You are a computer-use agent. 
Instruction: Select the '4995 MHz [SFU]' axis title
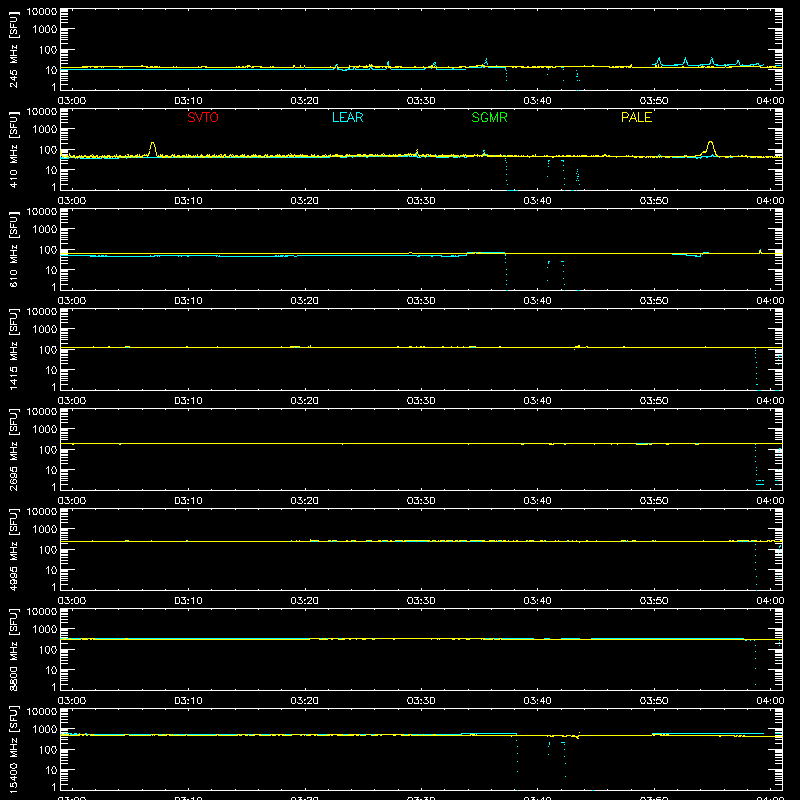14,550
